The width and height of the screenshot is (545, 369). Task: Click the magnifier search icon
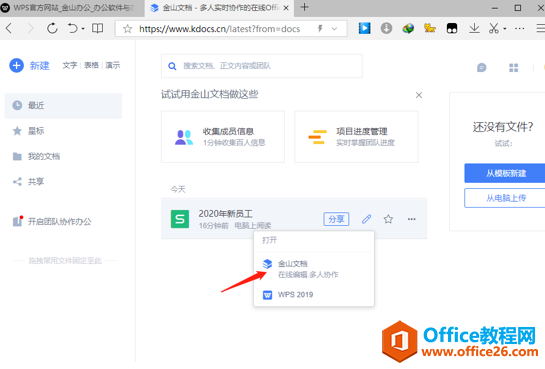coord(172,66)
